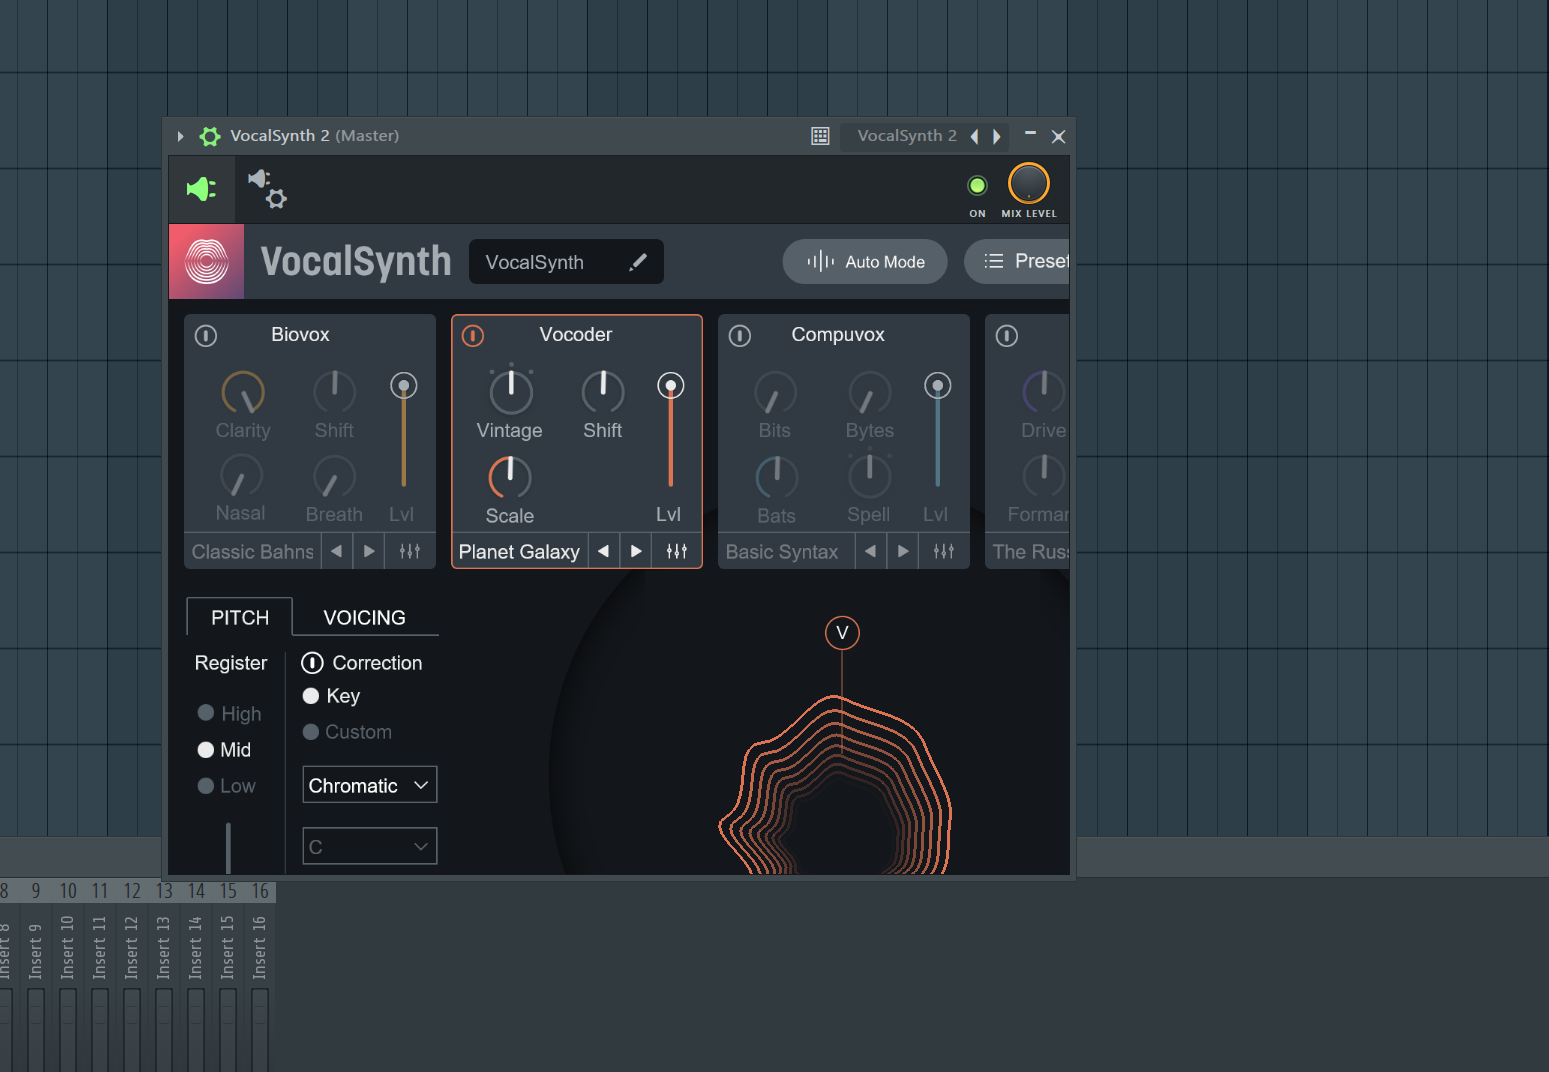Screen dimensions: 1549x1072
Task: Click the keyboard grid icon in title bar
Action: [820, 135]
